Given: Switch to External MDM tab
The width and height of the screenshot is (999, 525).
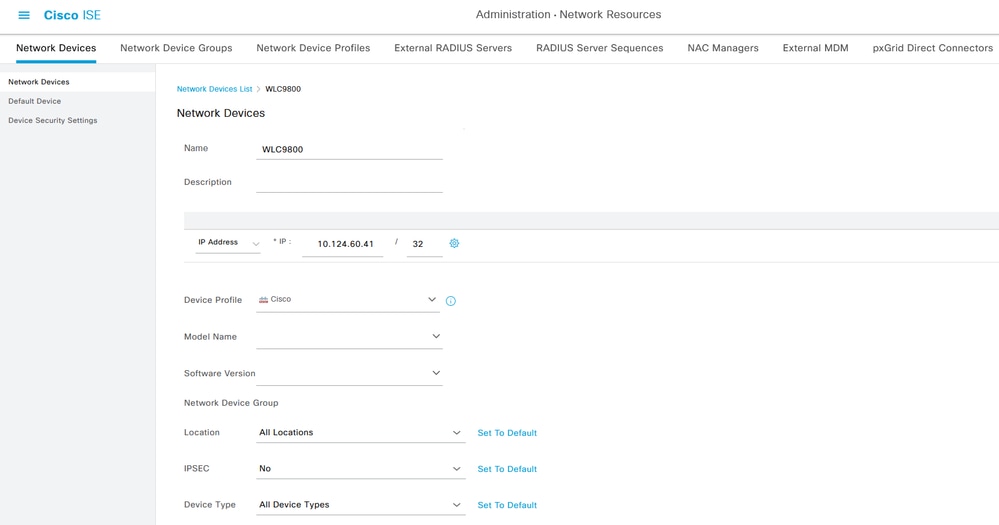Looking at the screenshot, I should pos(816,48).
